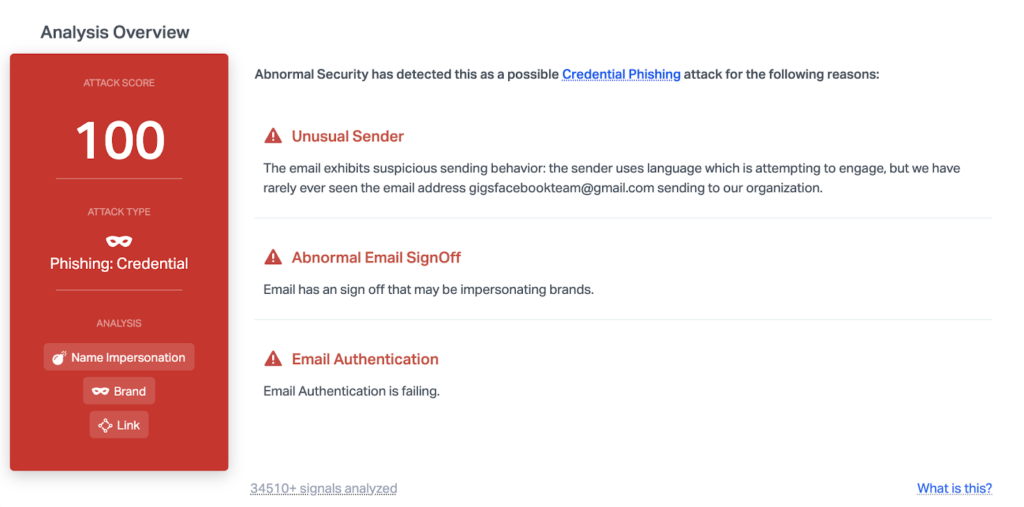This screenshot has width=1024, height=507.
Task: Click the Abnormal Email SignOff warning icon
Action: pos(273,258)
